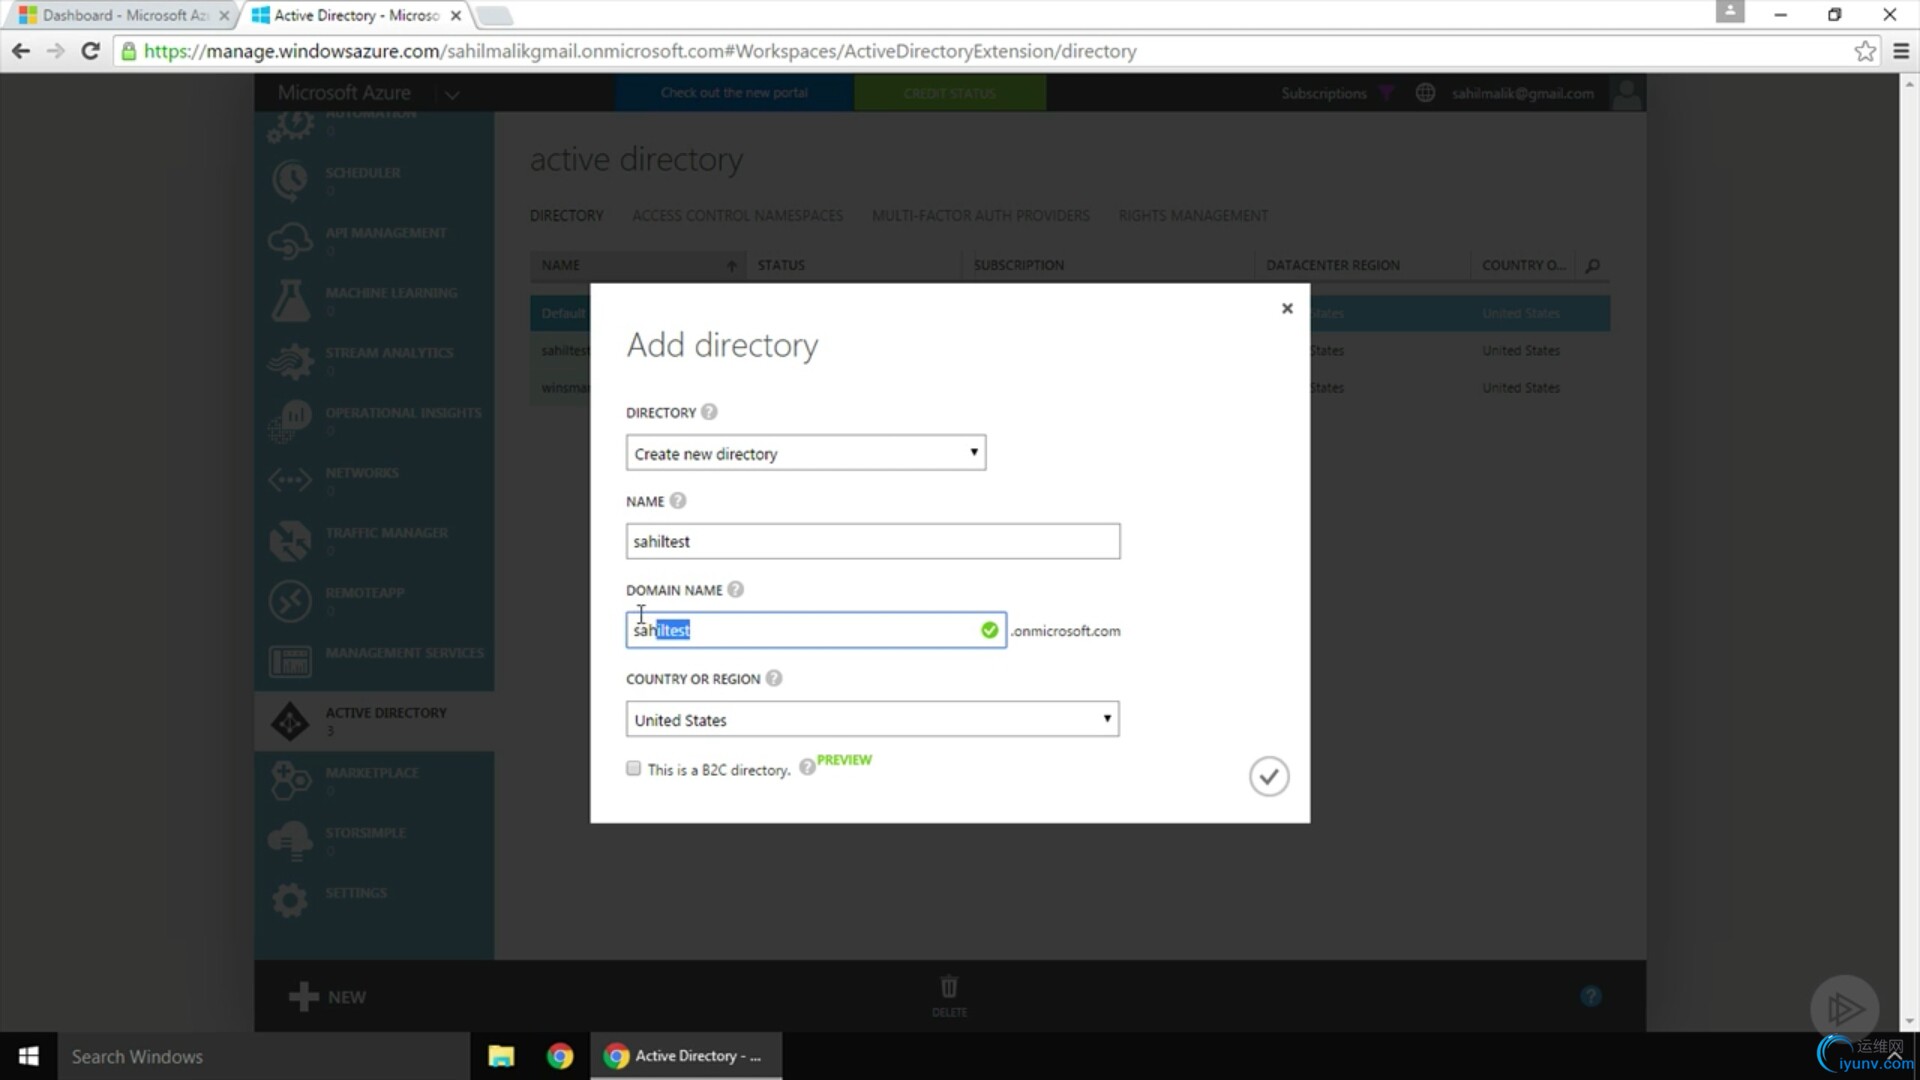Click the Search Windows box
The image size is (1920, 1080).
click(x=264, y=1056)
